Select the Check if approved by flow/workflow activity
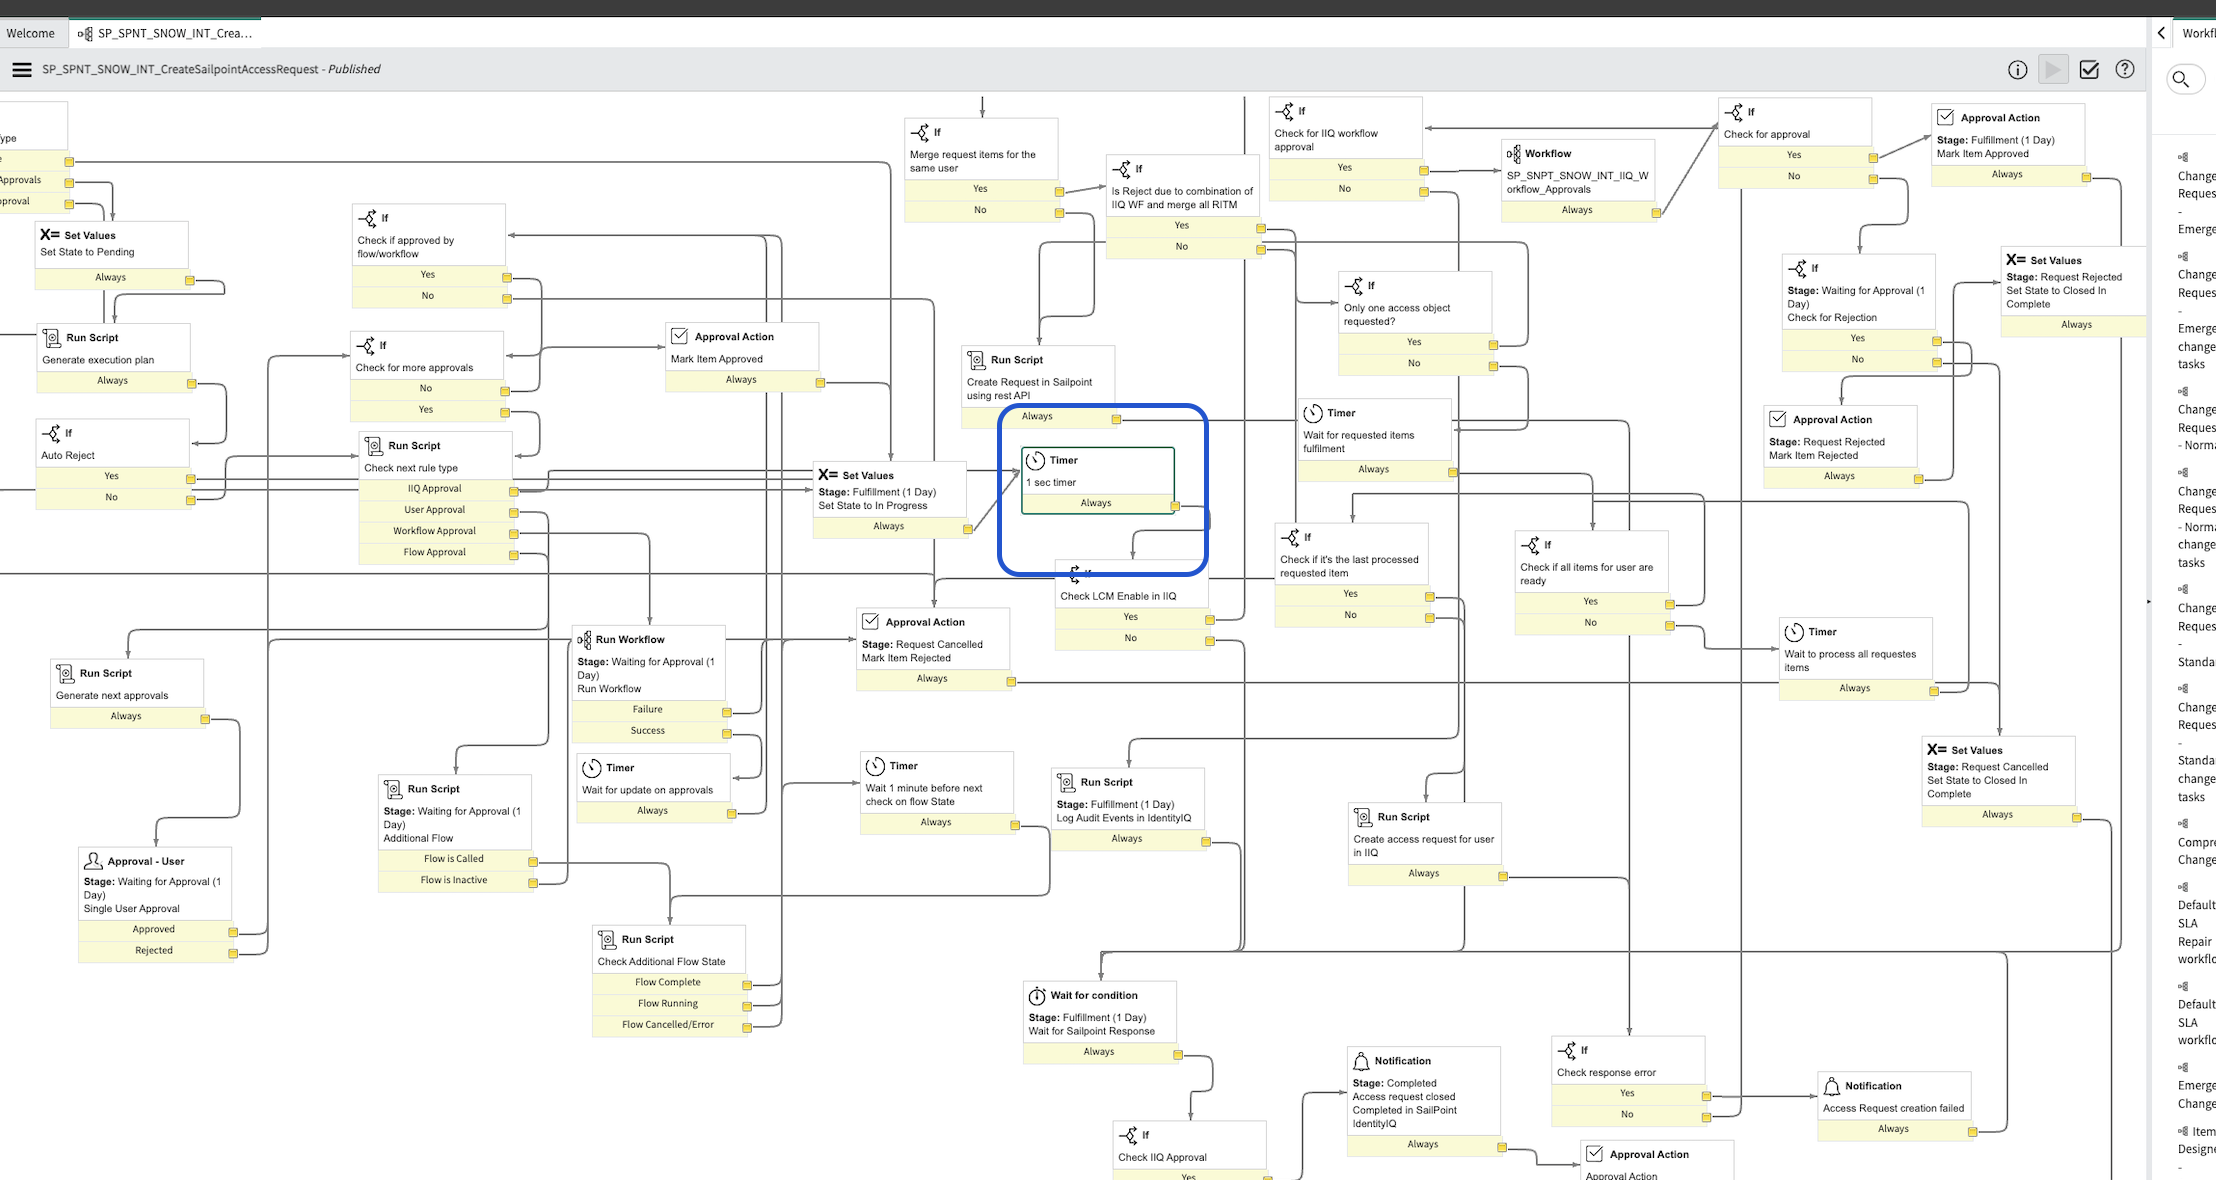 [429, 255]
